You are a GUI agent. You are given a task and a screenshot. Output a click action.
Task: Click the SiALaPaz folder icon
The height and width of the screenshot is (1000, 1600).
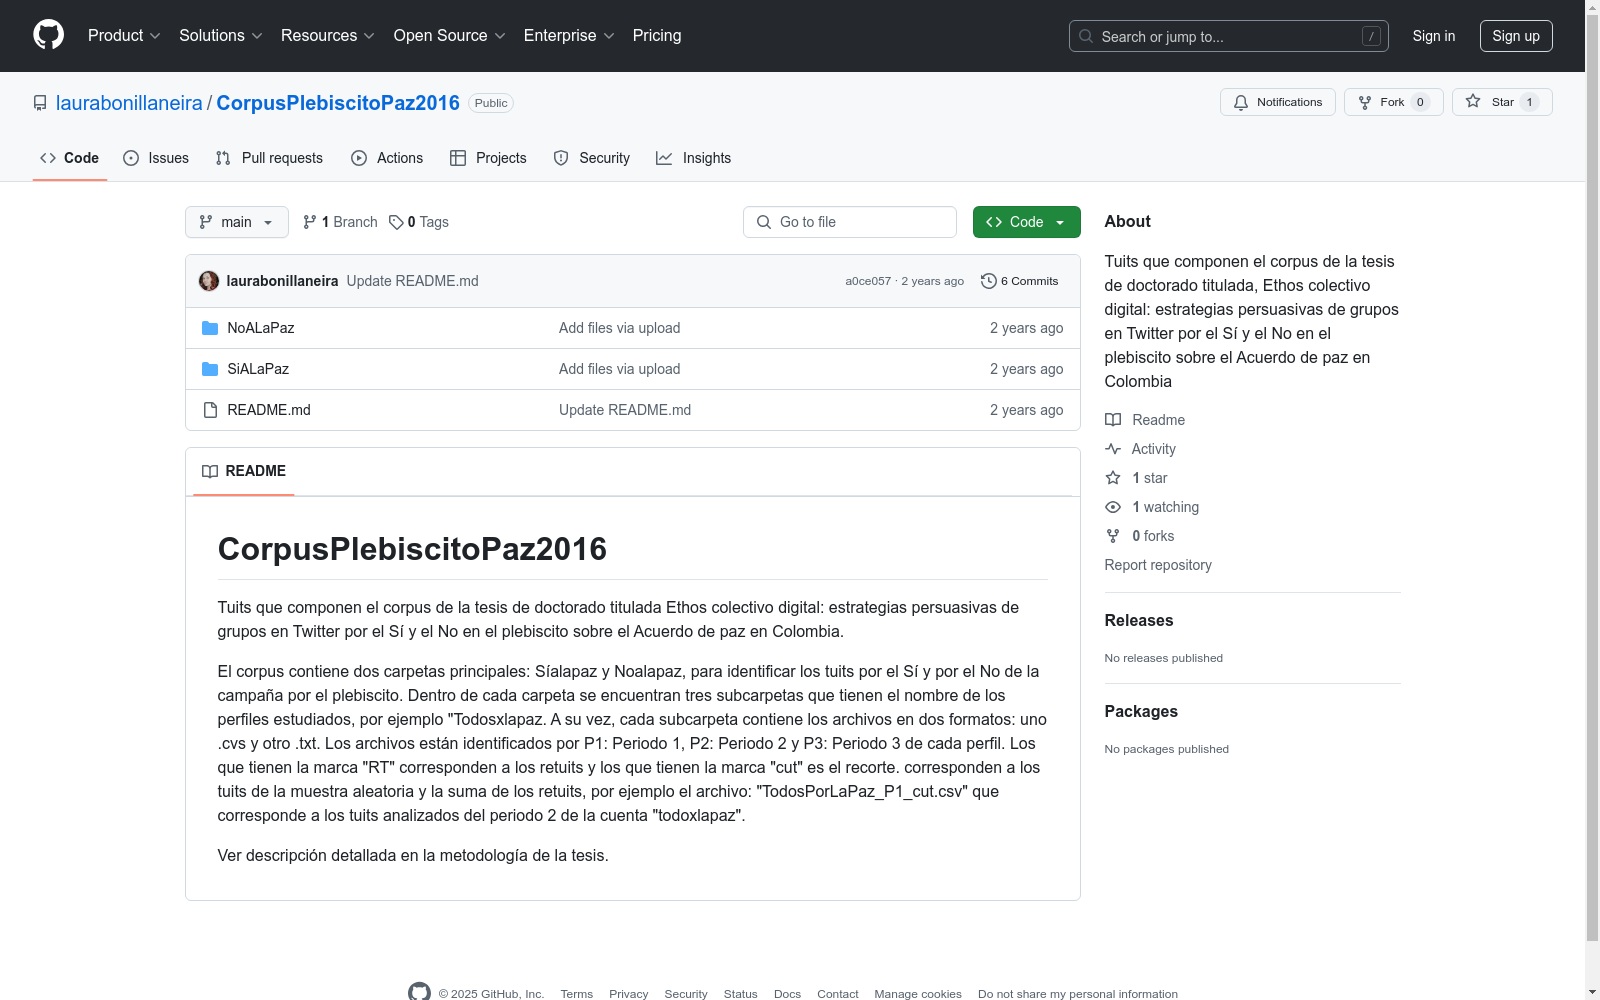point(210,369)
